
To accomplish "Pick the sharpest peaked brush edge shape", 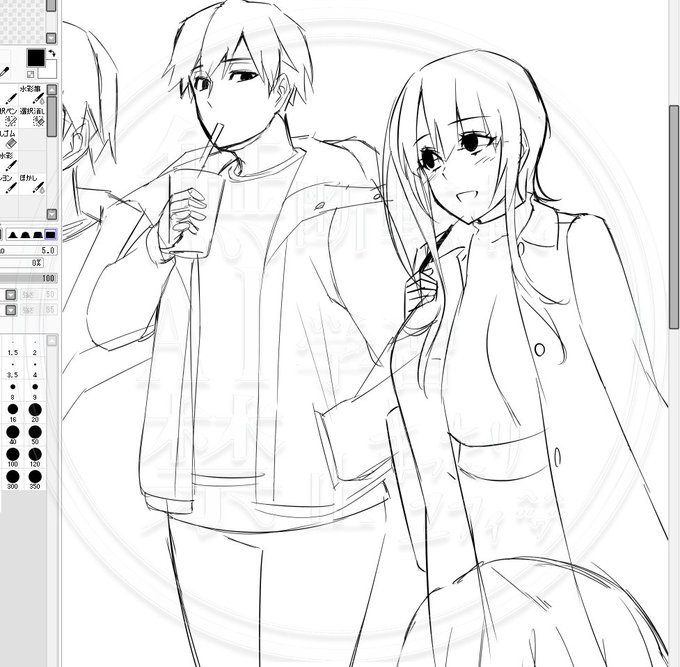I will [x=13, y=235].
